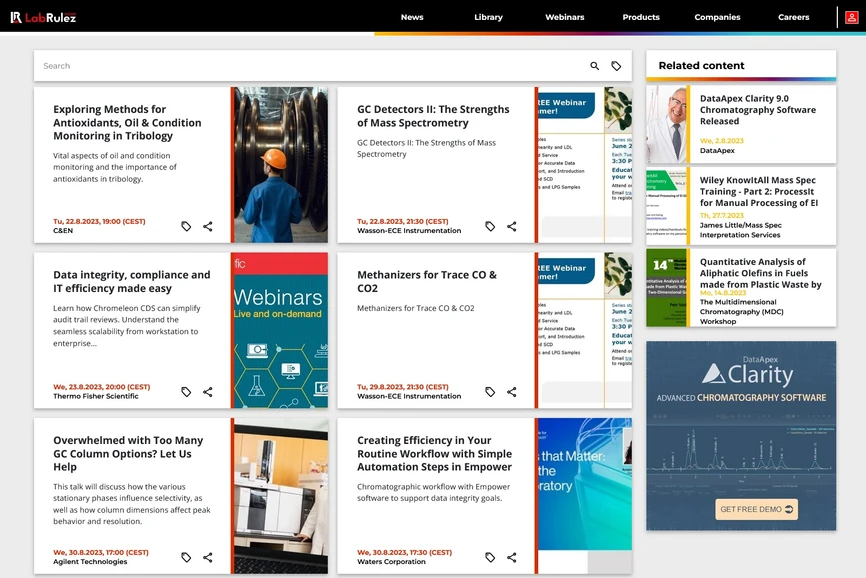Share the Data integrity webinar

point(208,392)
